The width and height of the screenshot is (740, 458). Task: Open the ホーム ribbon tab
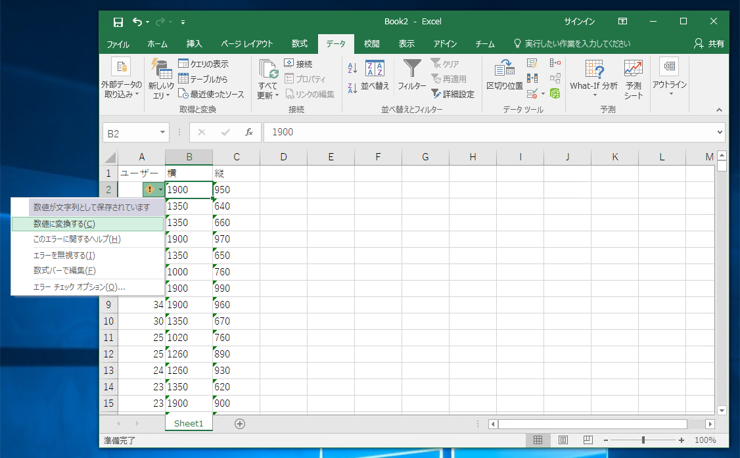(x=157, y=44)
